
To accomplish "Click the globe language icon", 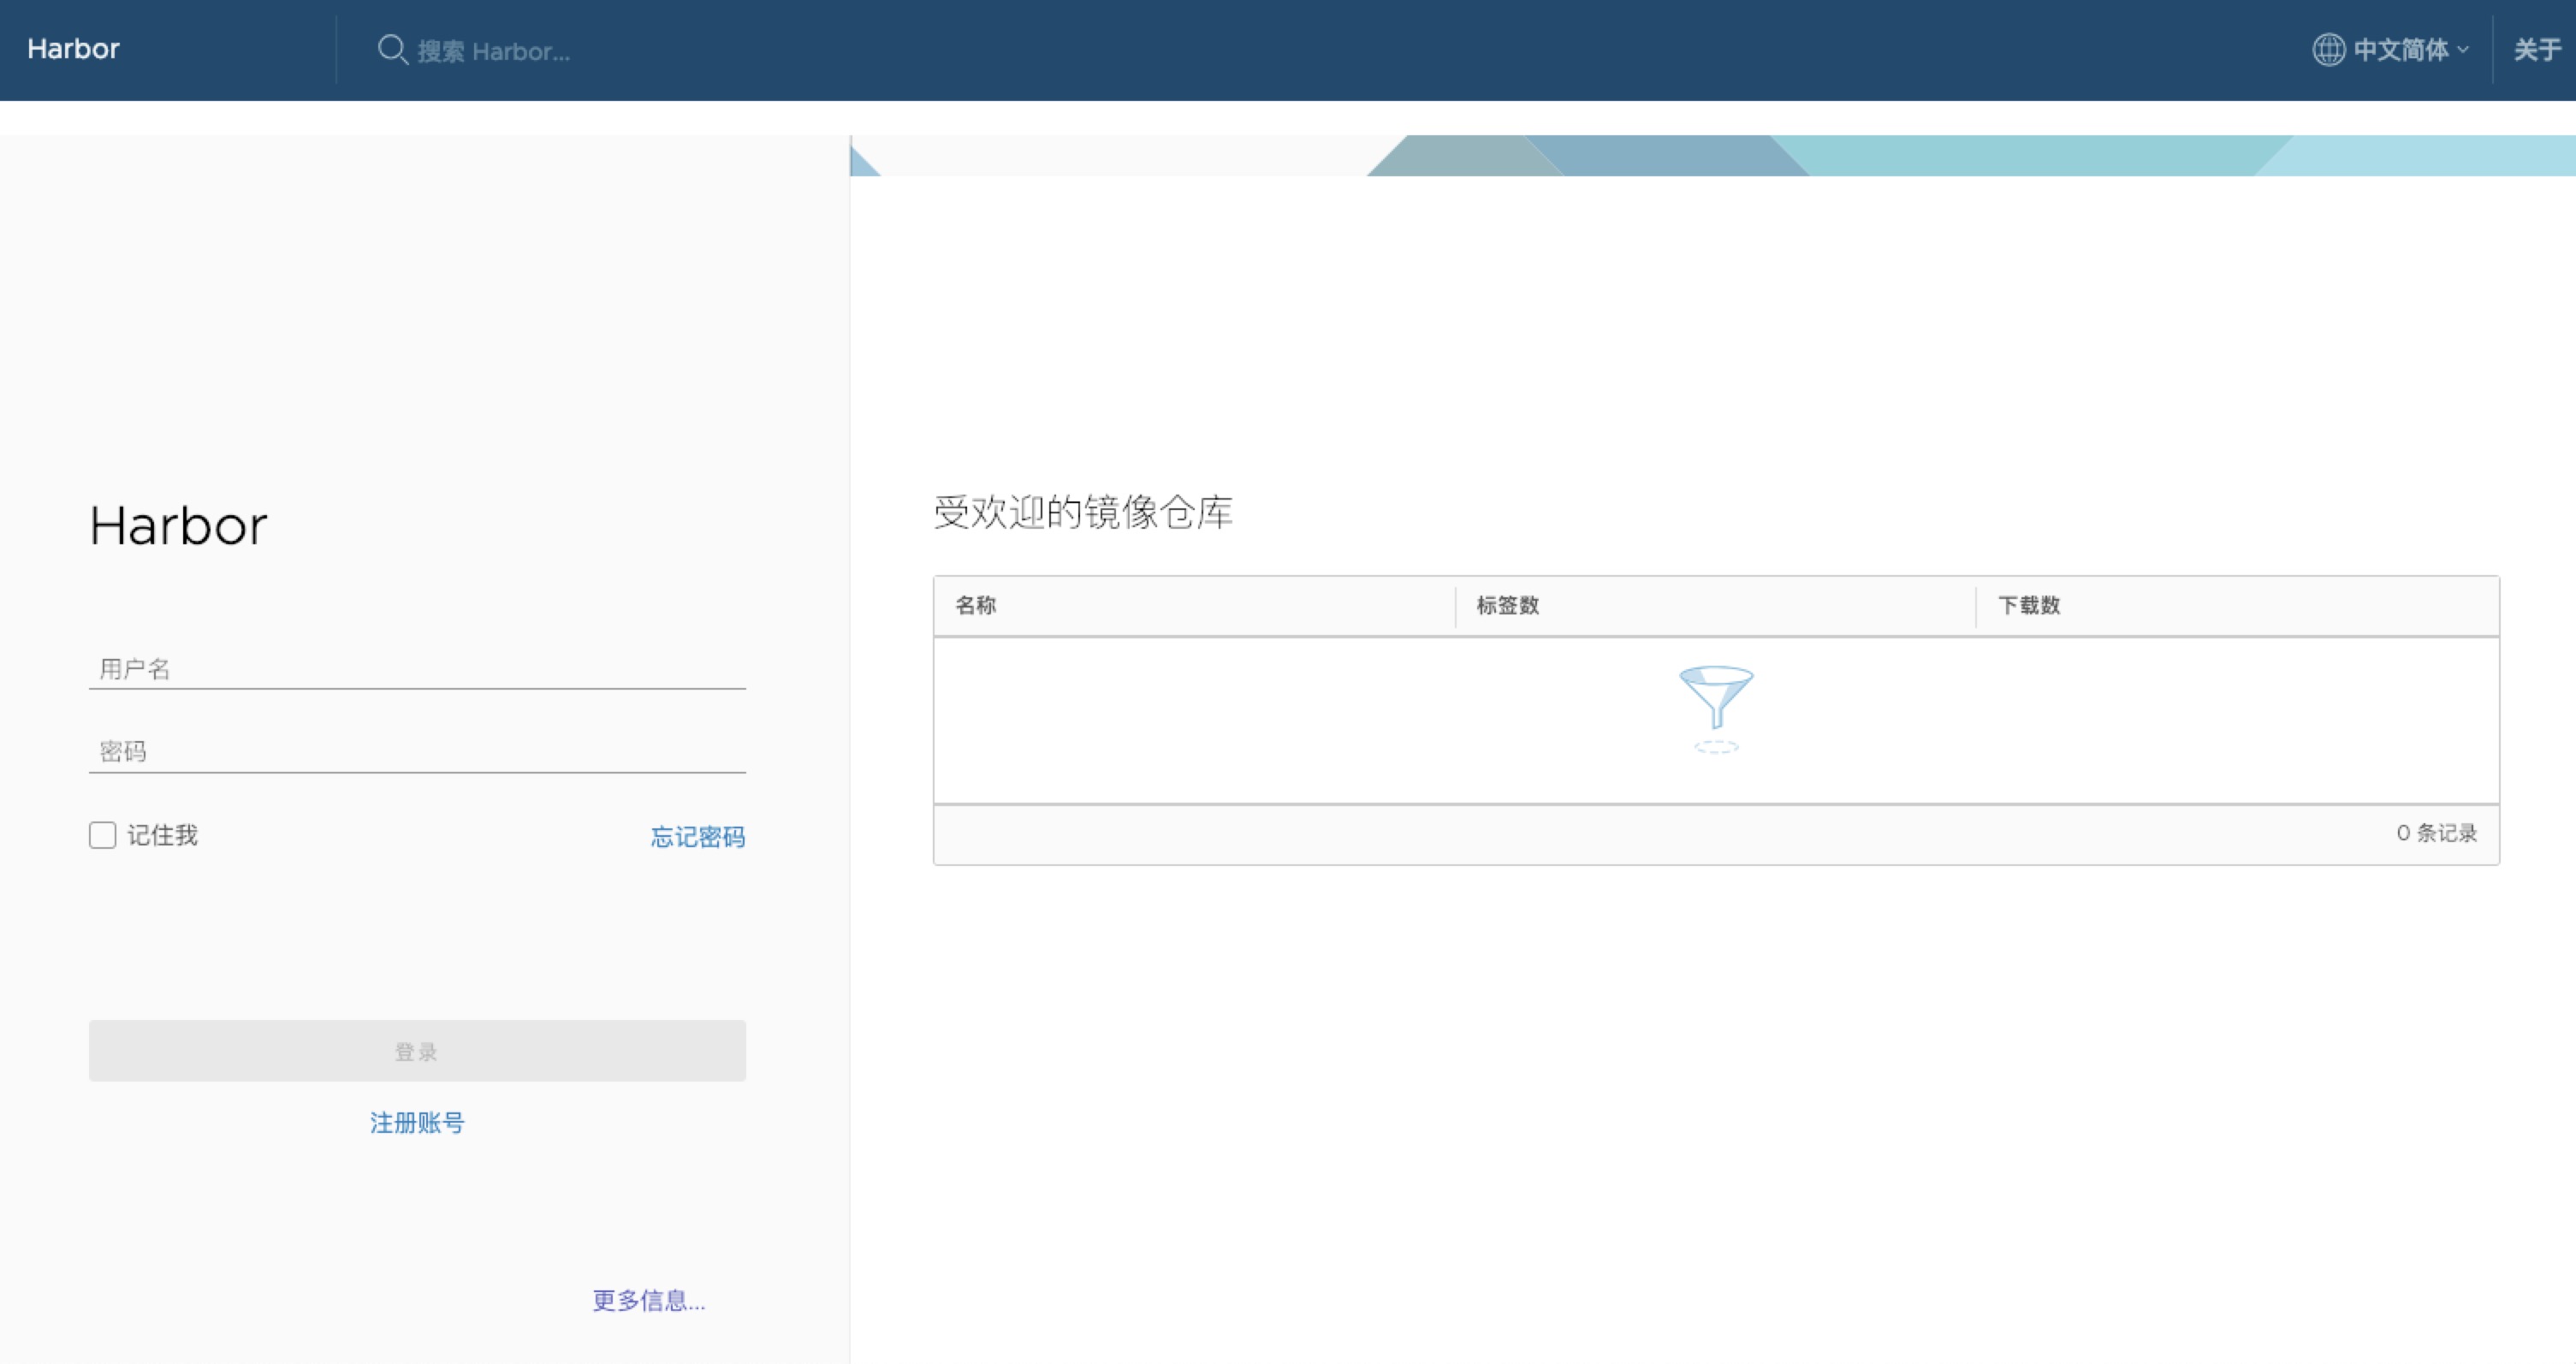I will tap(2328, 50).
